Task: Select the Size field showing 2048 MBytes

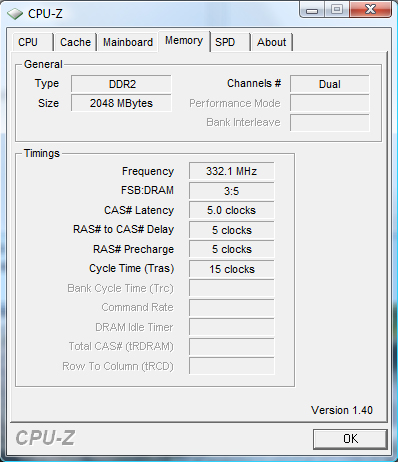Action: pyautogui.click(x=121, y=103)
